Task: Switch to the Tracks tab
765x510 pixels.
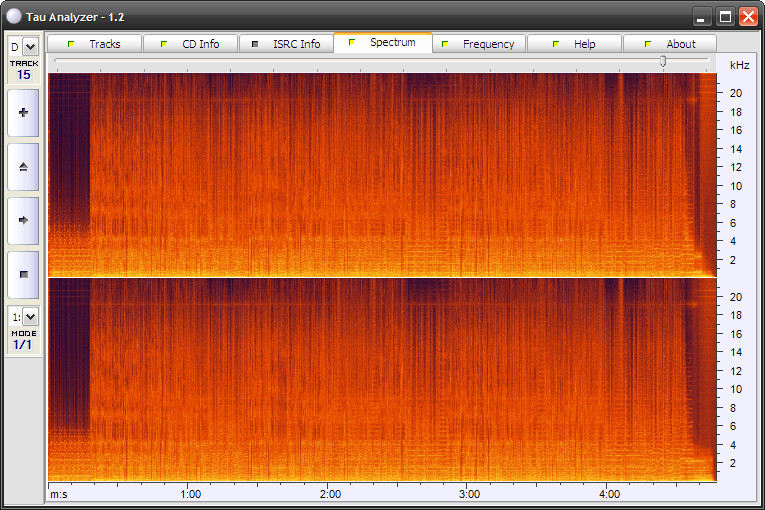Action: (94, 44)
